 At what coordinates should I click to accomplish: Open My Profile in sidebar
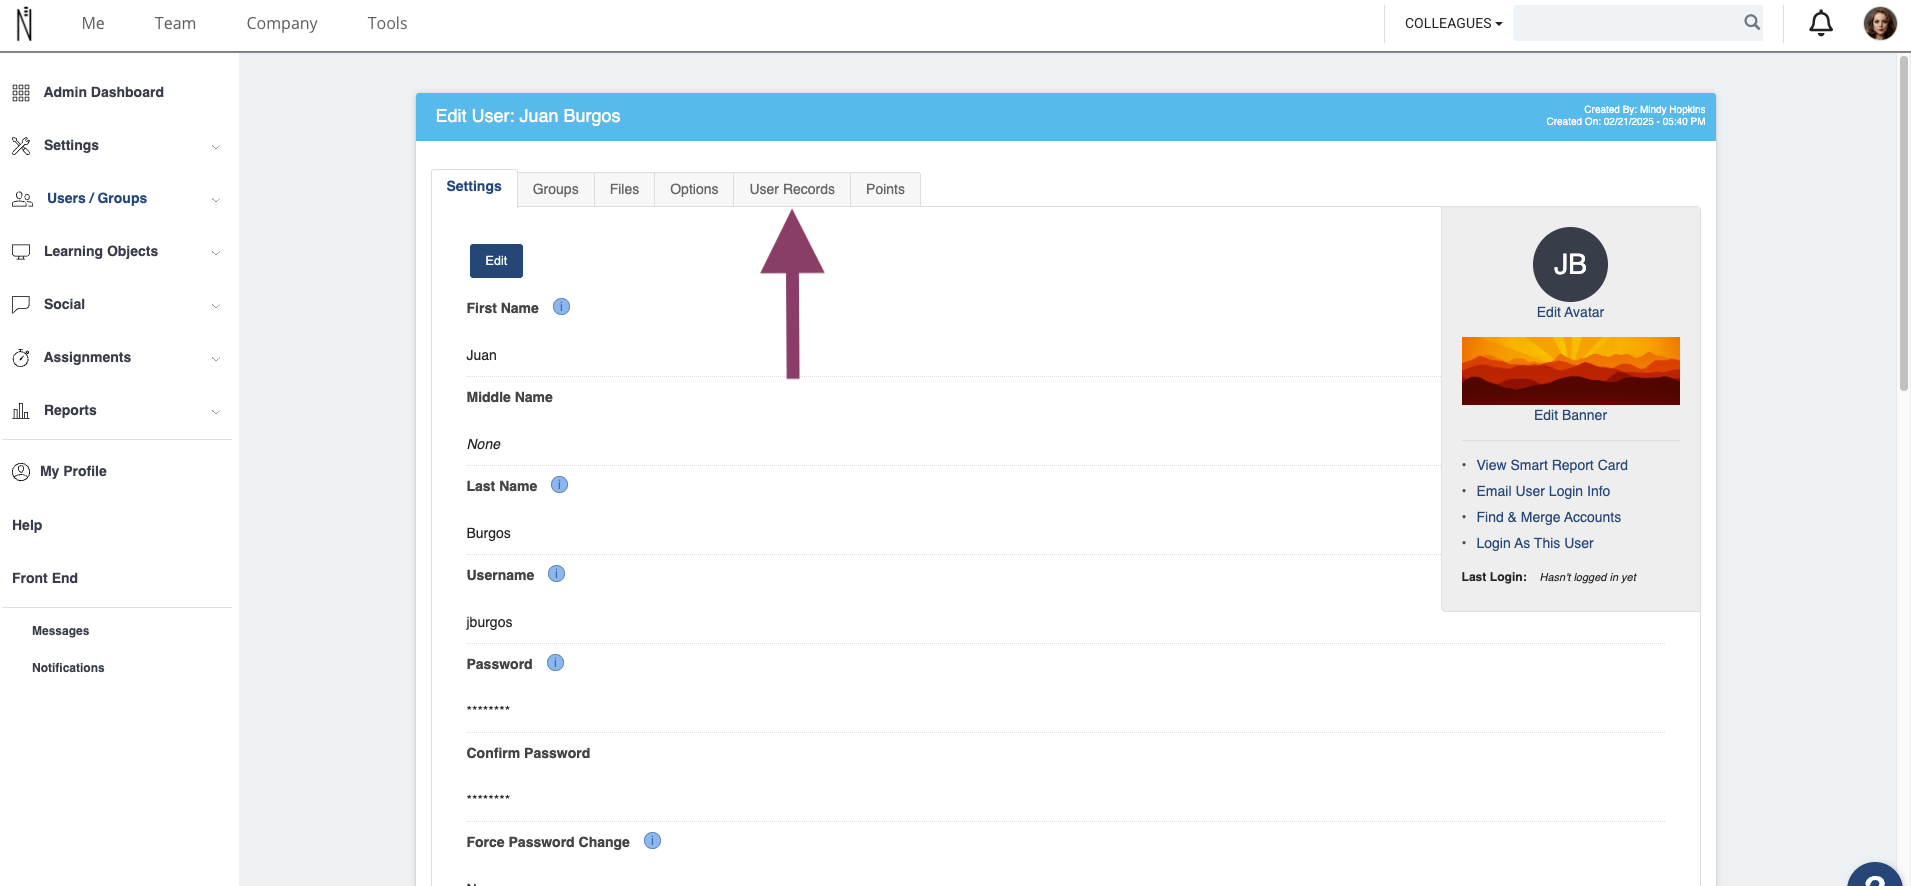[x=73, y=471]
